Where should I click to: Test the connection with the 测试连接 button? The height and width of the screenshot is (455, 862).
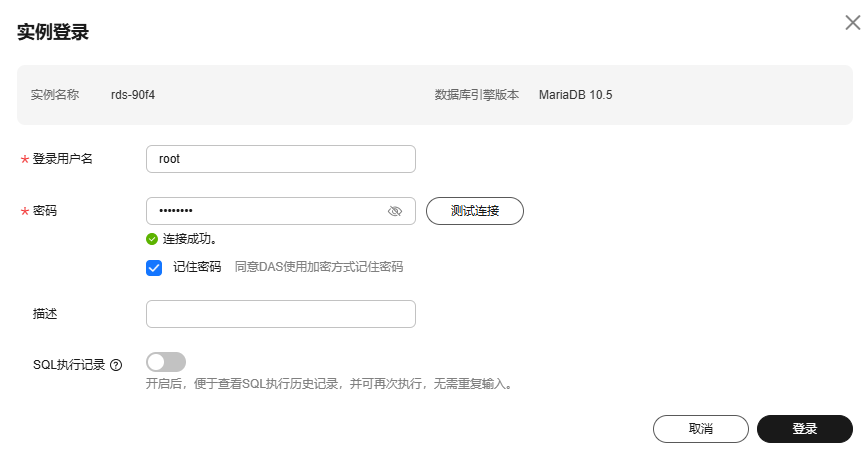point(475,211)
